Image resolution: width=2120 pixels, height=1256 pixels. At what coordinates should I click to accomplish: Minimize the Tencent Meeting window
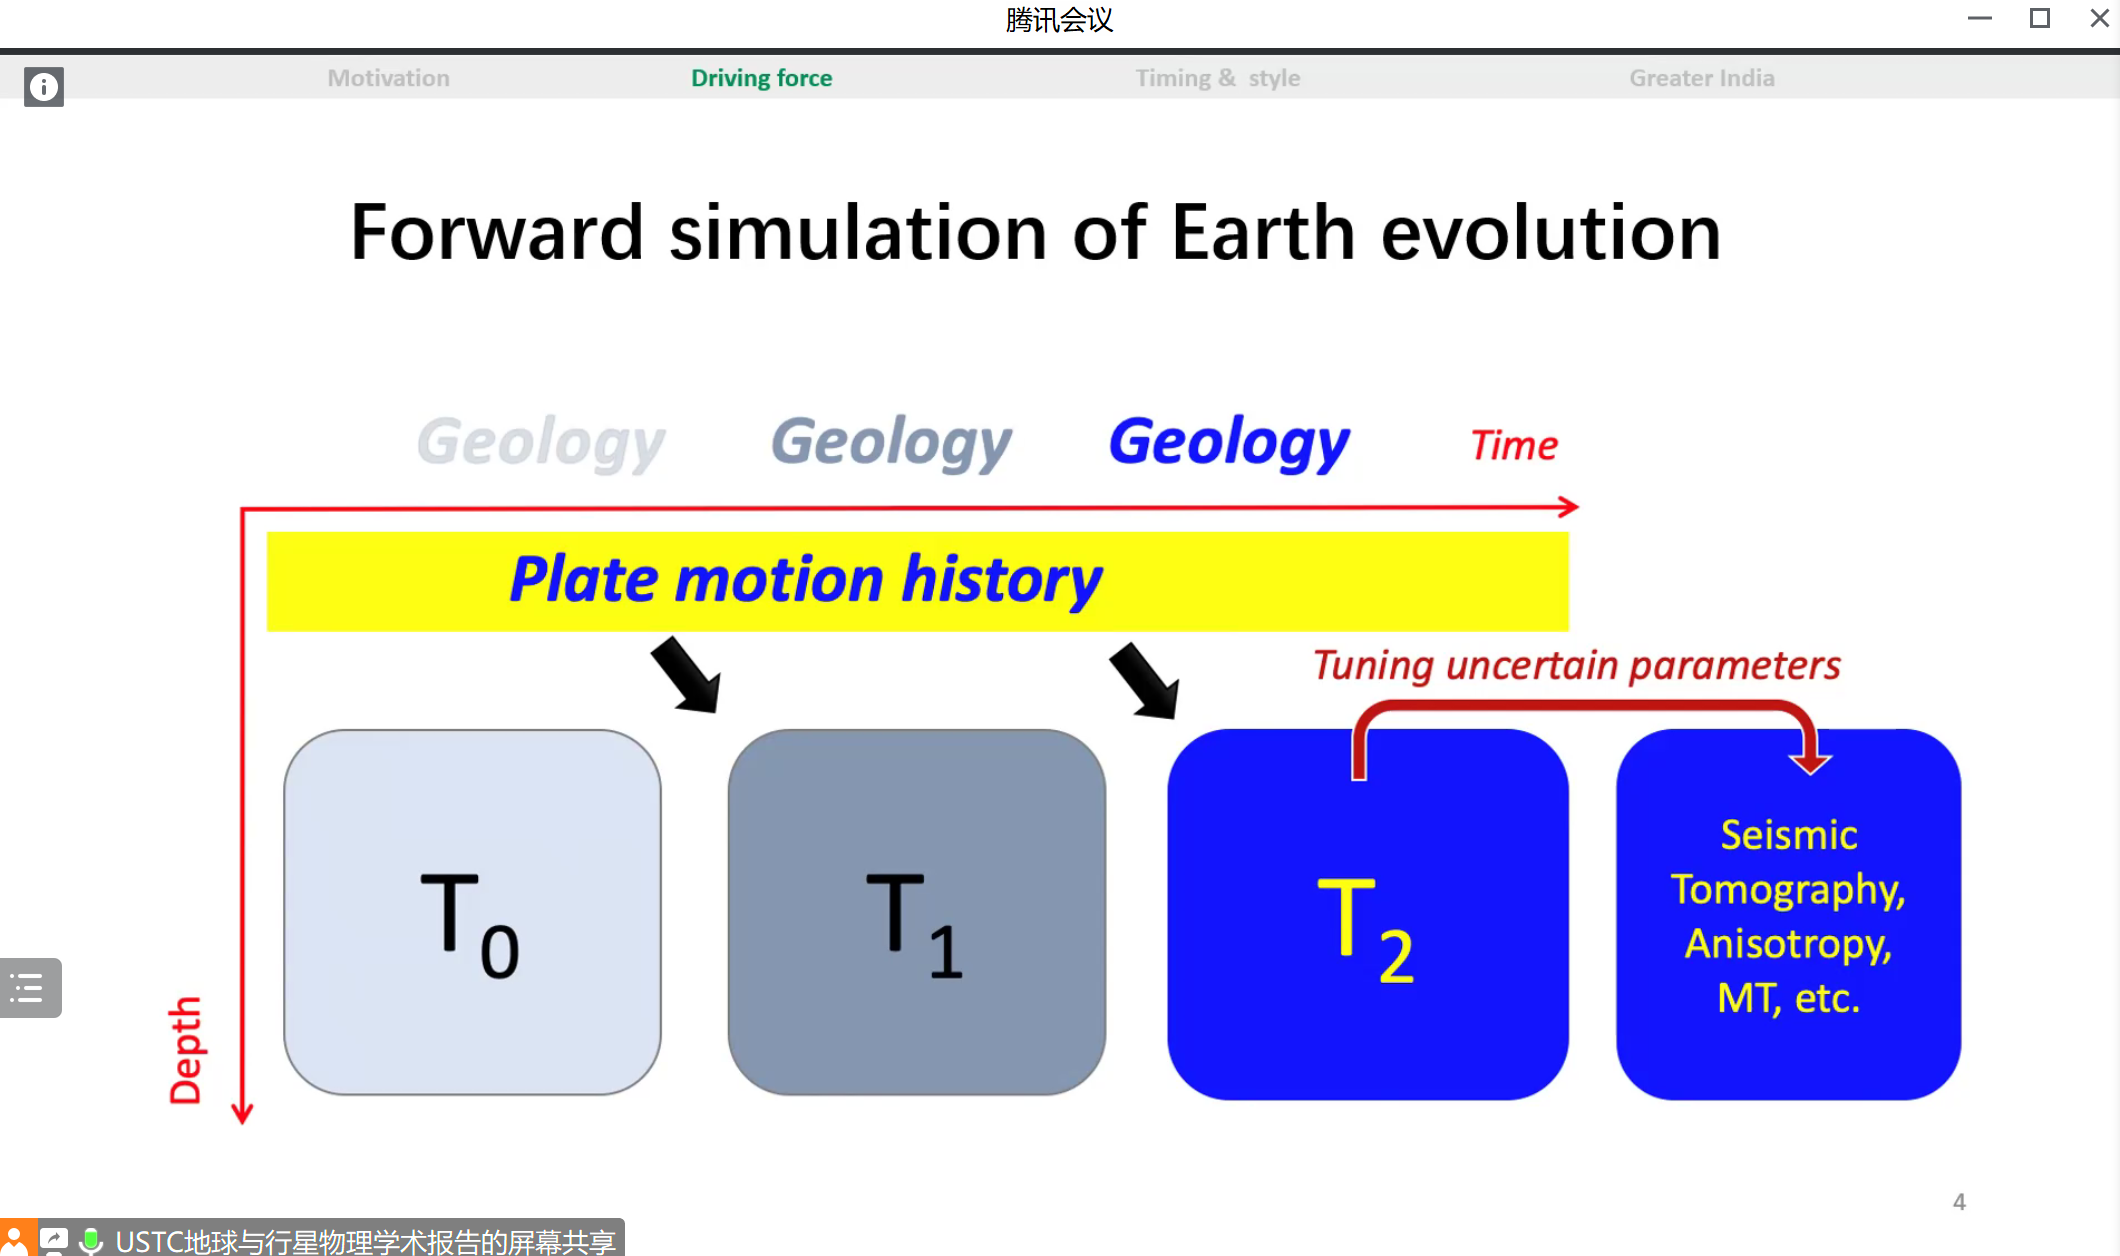pos(1980,18)
